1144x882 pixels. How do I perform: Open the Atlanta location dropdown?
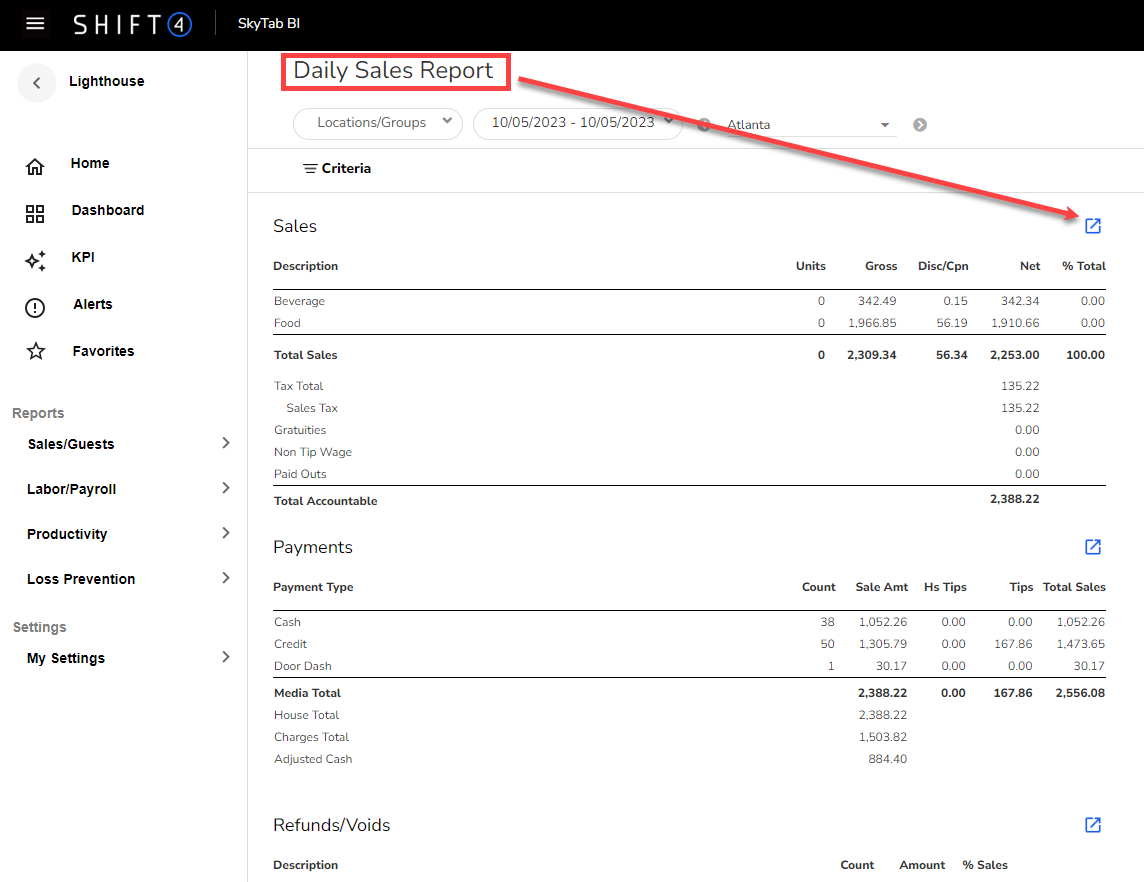(x=806, y=125)
